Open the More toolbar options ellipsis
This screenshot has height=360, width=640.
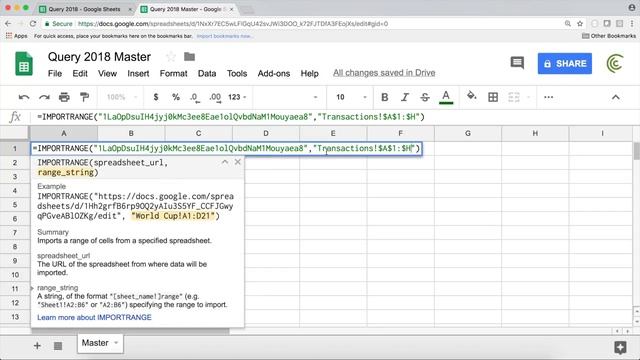[x=549, y=97]
